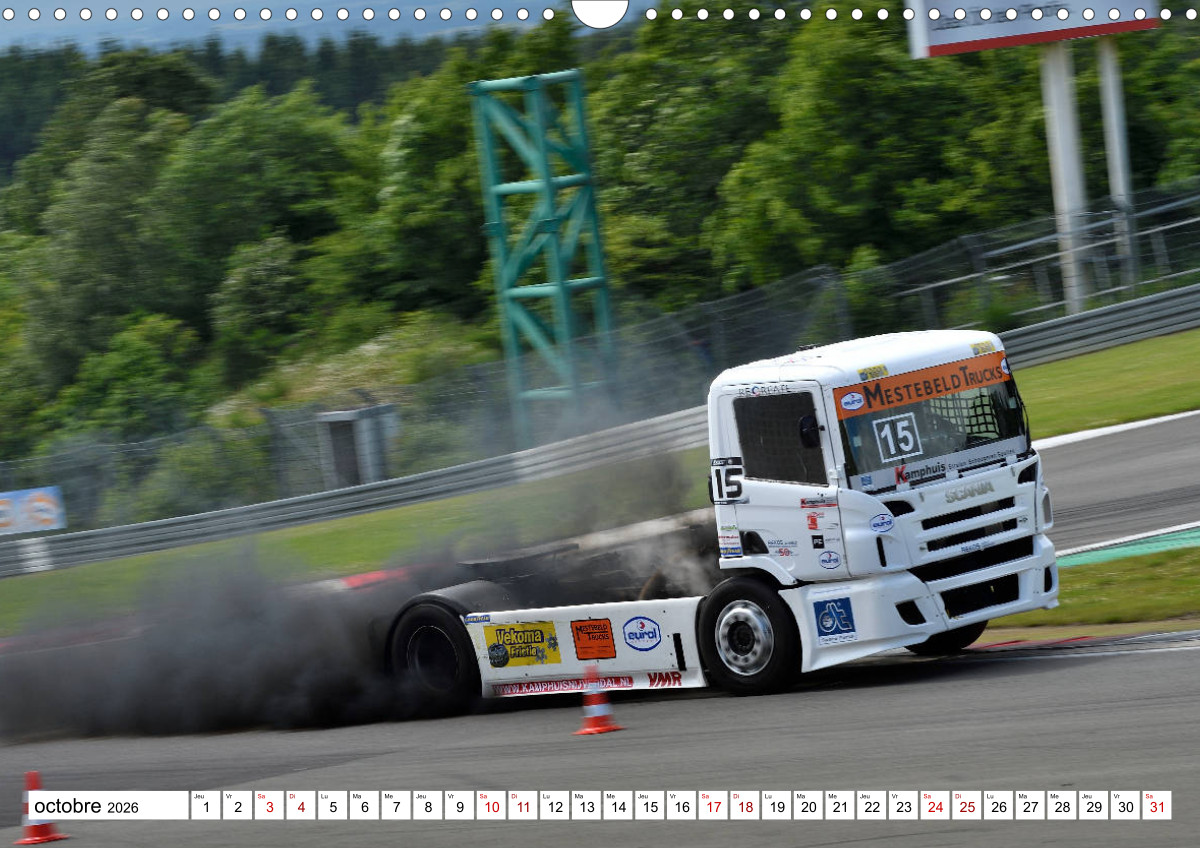Choose day 15 in the date row
This screenshot has width=1200, height=848.
pyautogui.click(x=649, y=806)
